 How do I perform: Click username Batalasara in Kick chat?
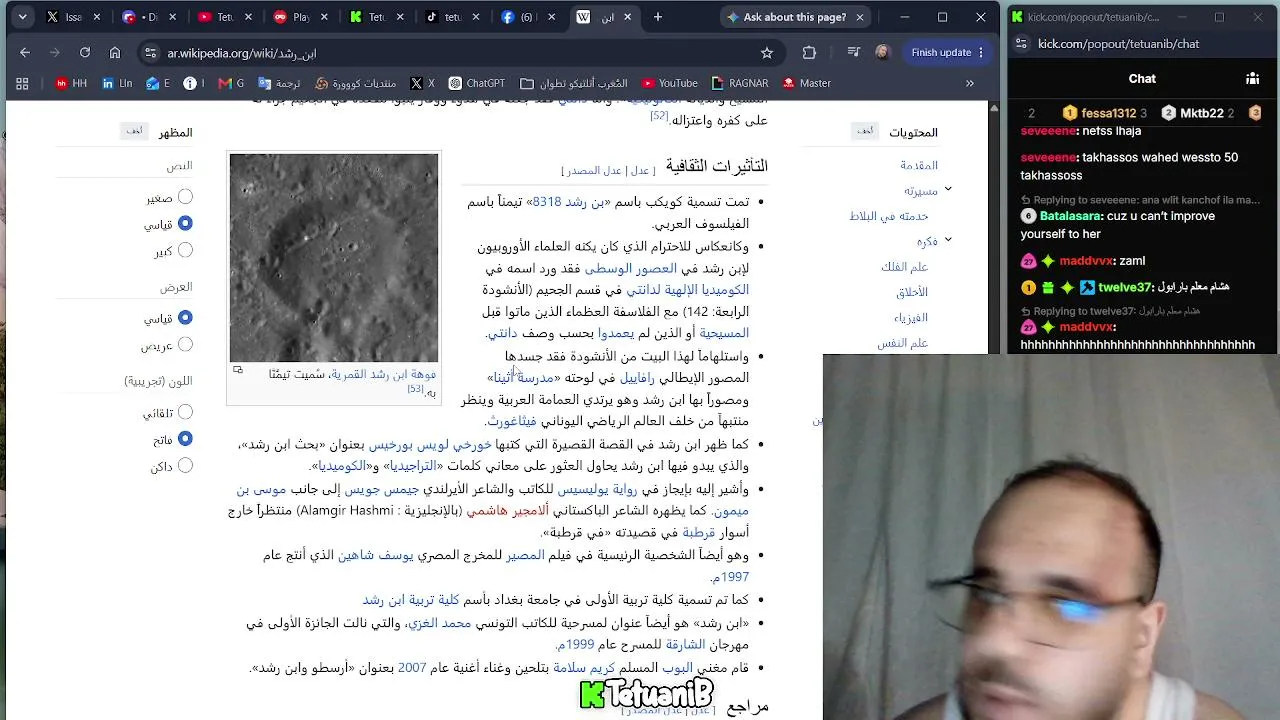point(1071,216)
